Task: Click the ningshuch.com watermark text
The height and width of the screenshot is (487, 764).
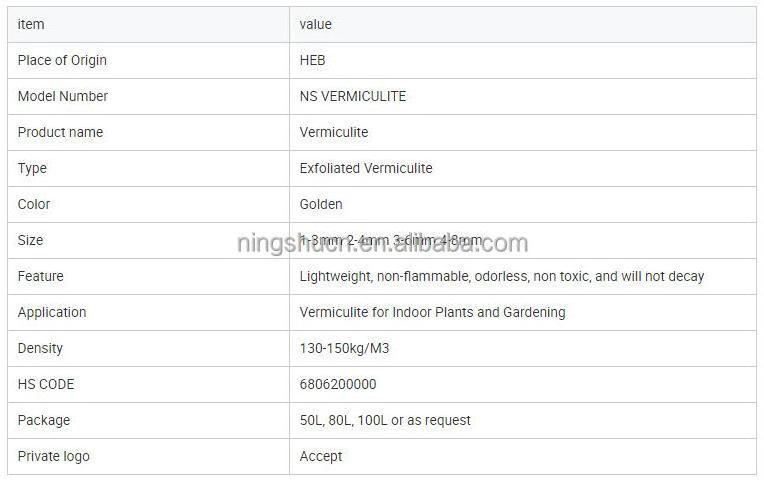Action: tap(382, 243)
